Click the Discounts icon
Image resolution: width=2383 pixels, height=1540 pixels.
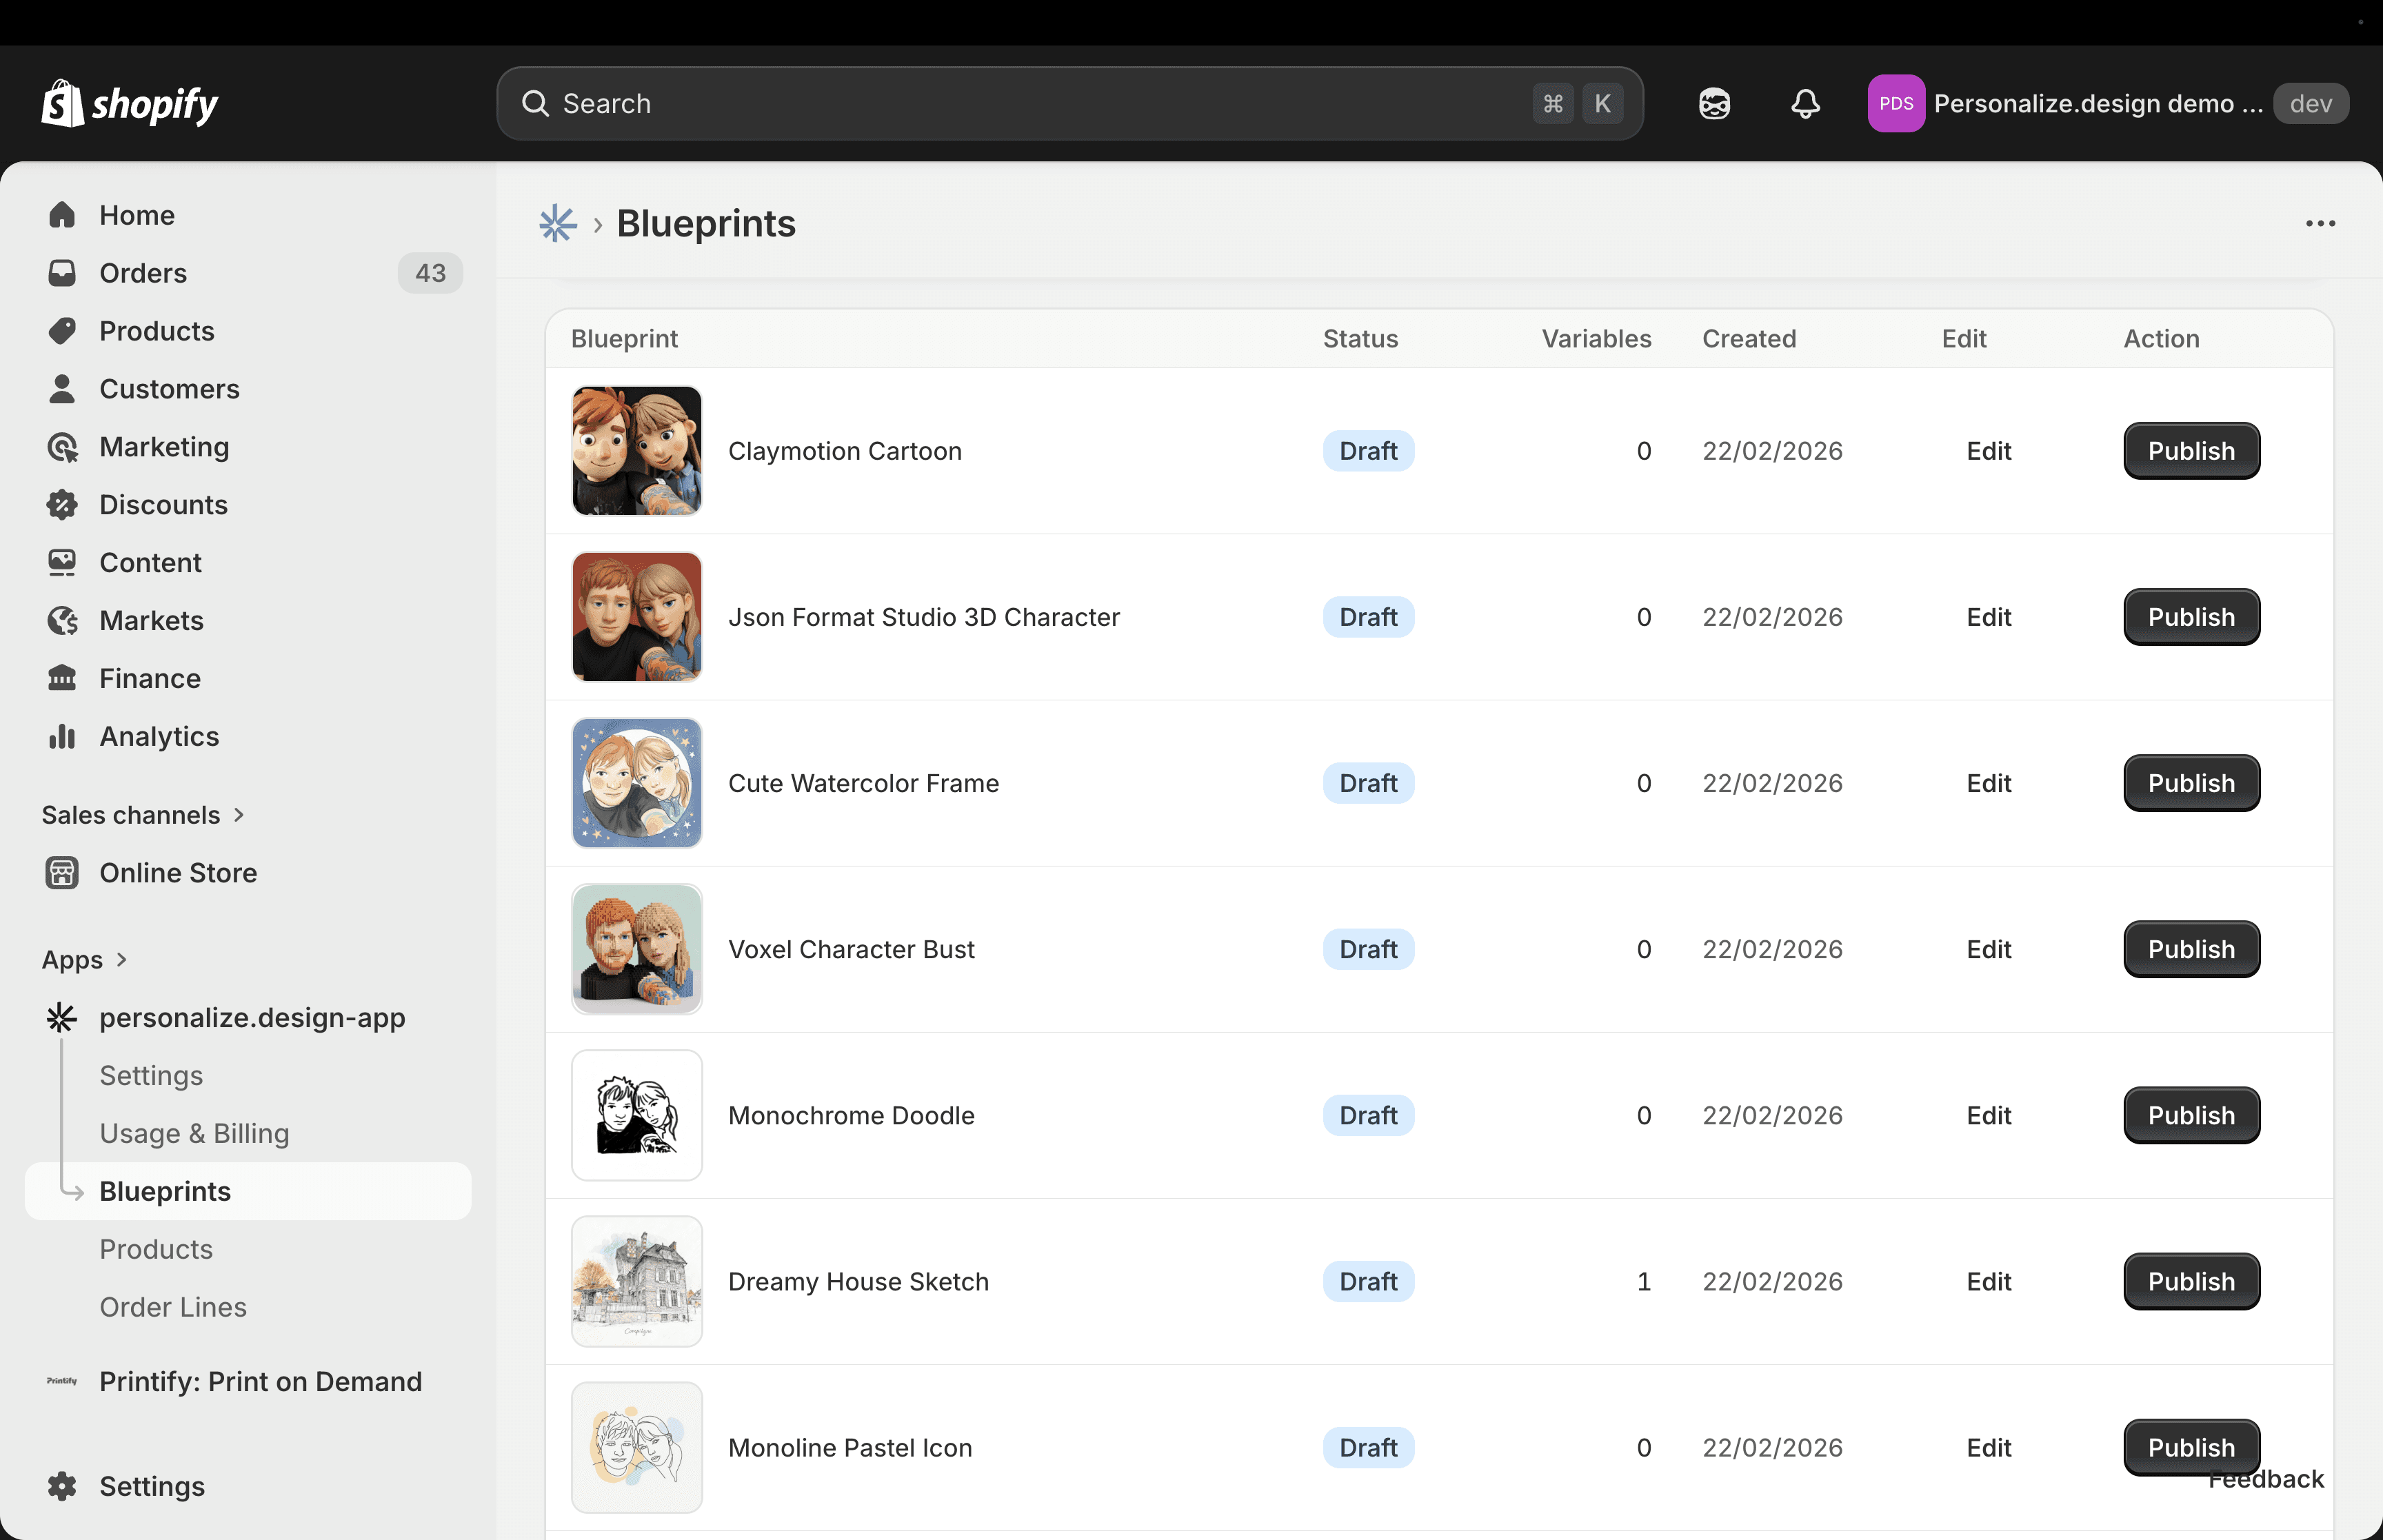[x=62, y=504]
